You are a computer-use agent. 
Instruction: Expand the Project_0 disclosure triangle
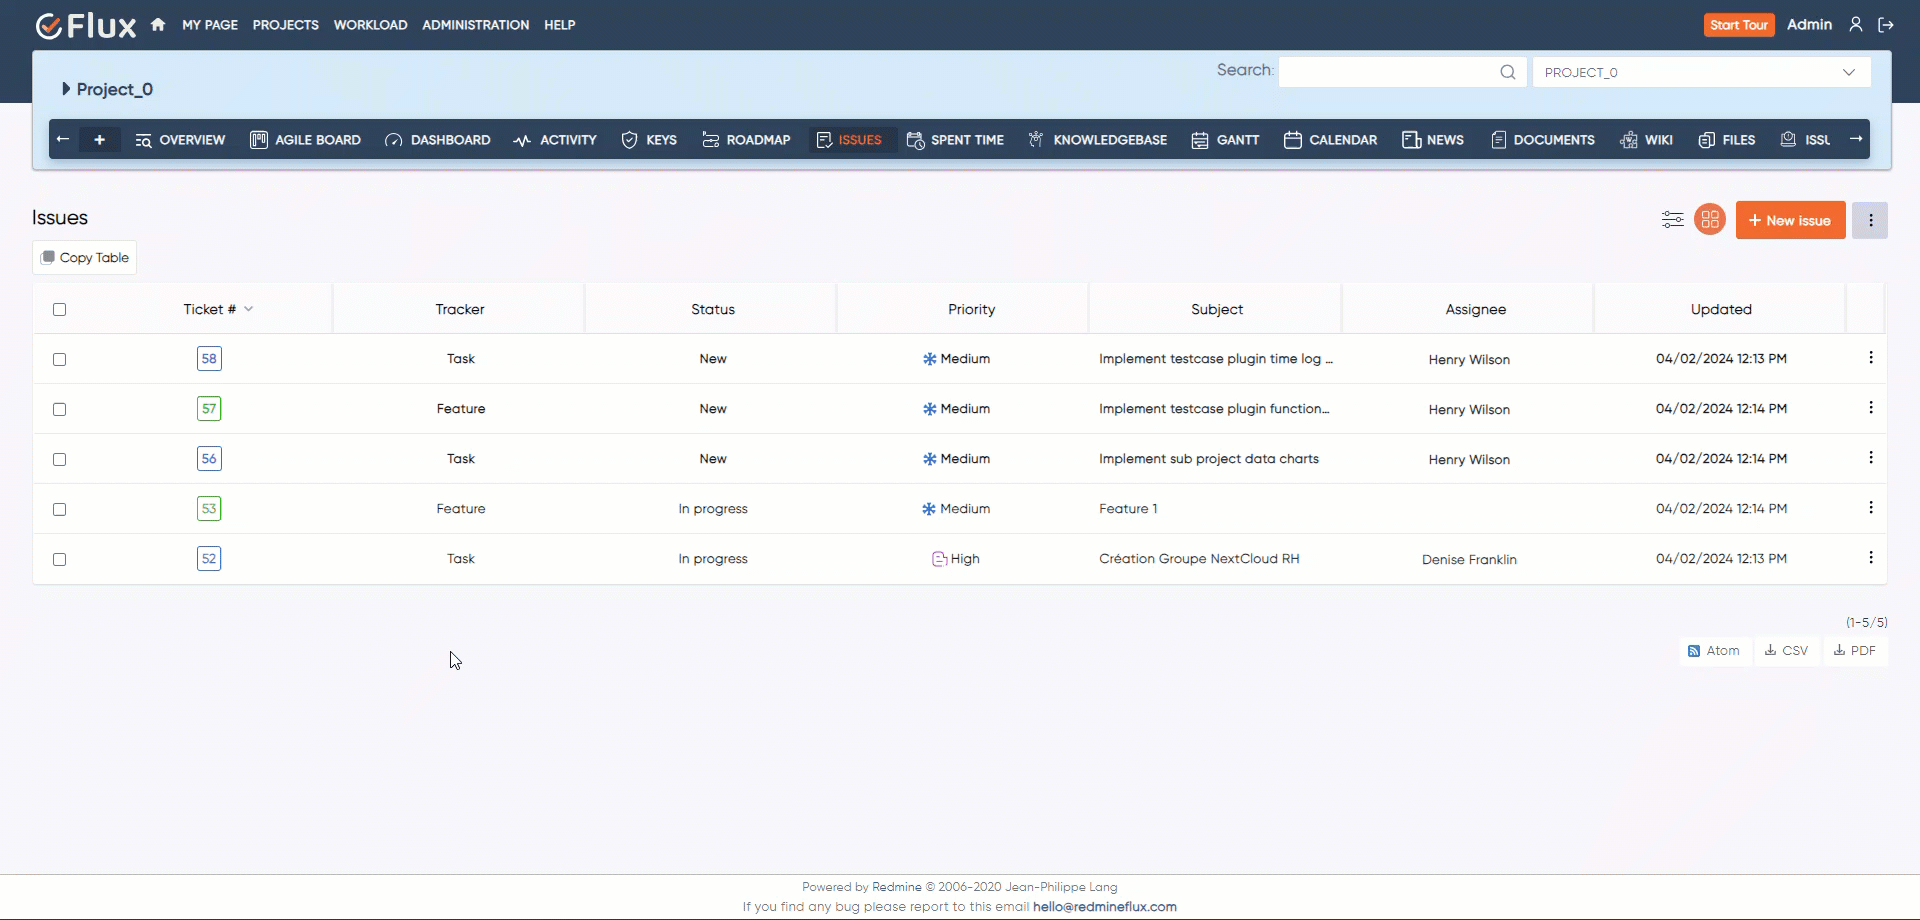coord(66,89)
